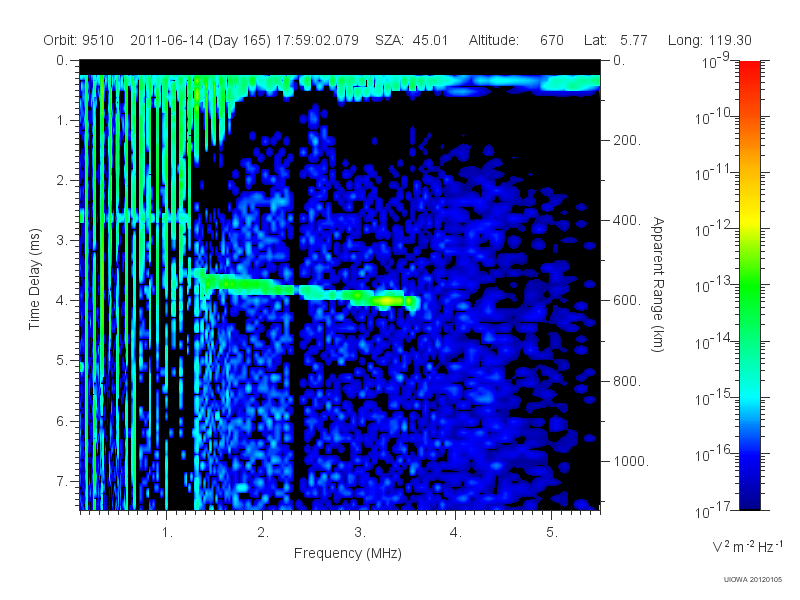This screenshot has width=800, height=600.
Task: Click the '3.' frequency axis tick label
Action: [x=360, y=533]
